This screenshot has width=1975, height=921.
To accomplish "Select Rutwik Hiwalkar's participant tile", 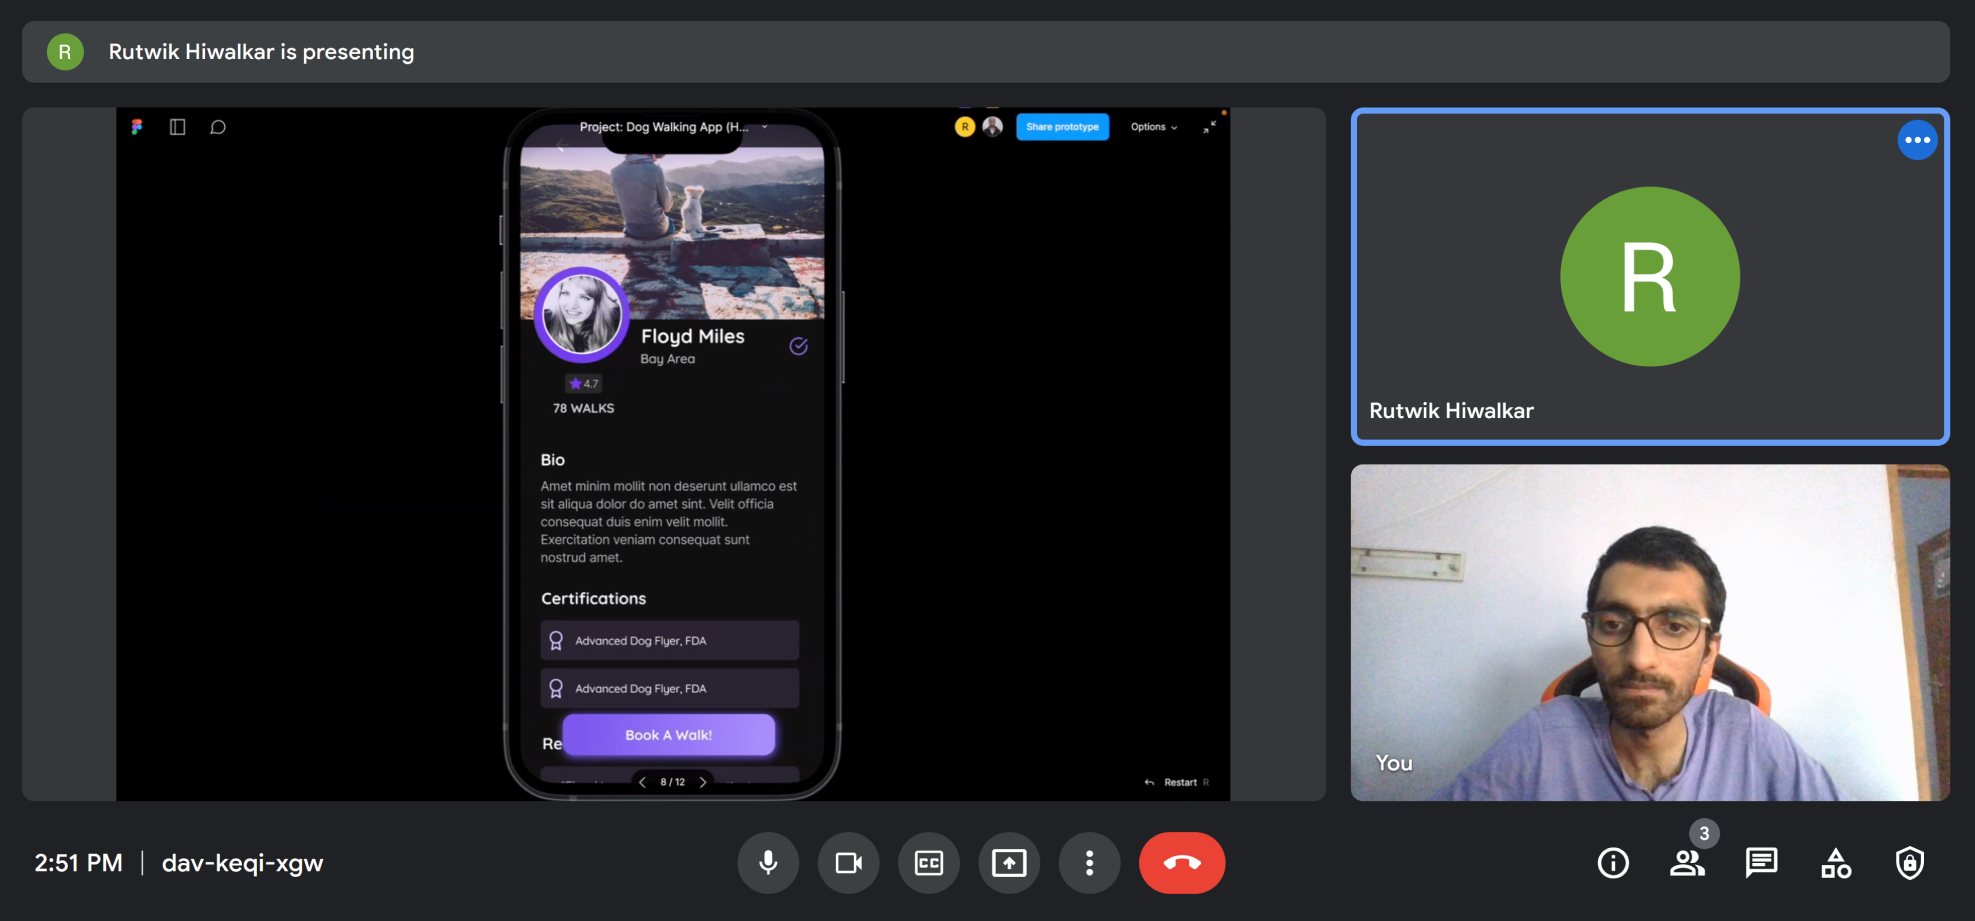I will click(1650, 276).
